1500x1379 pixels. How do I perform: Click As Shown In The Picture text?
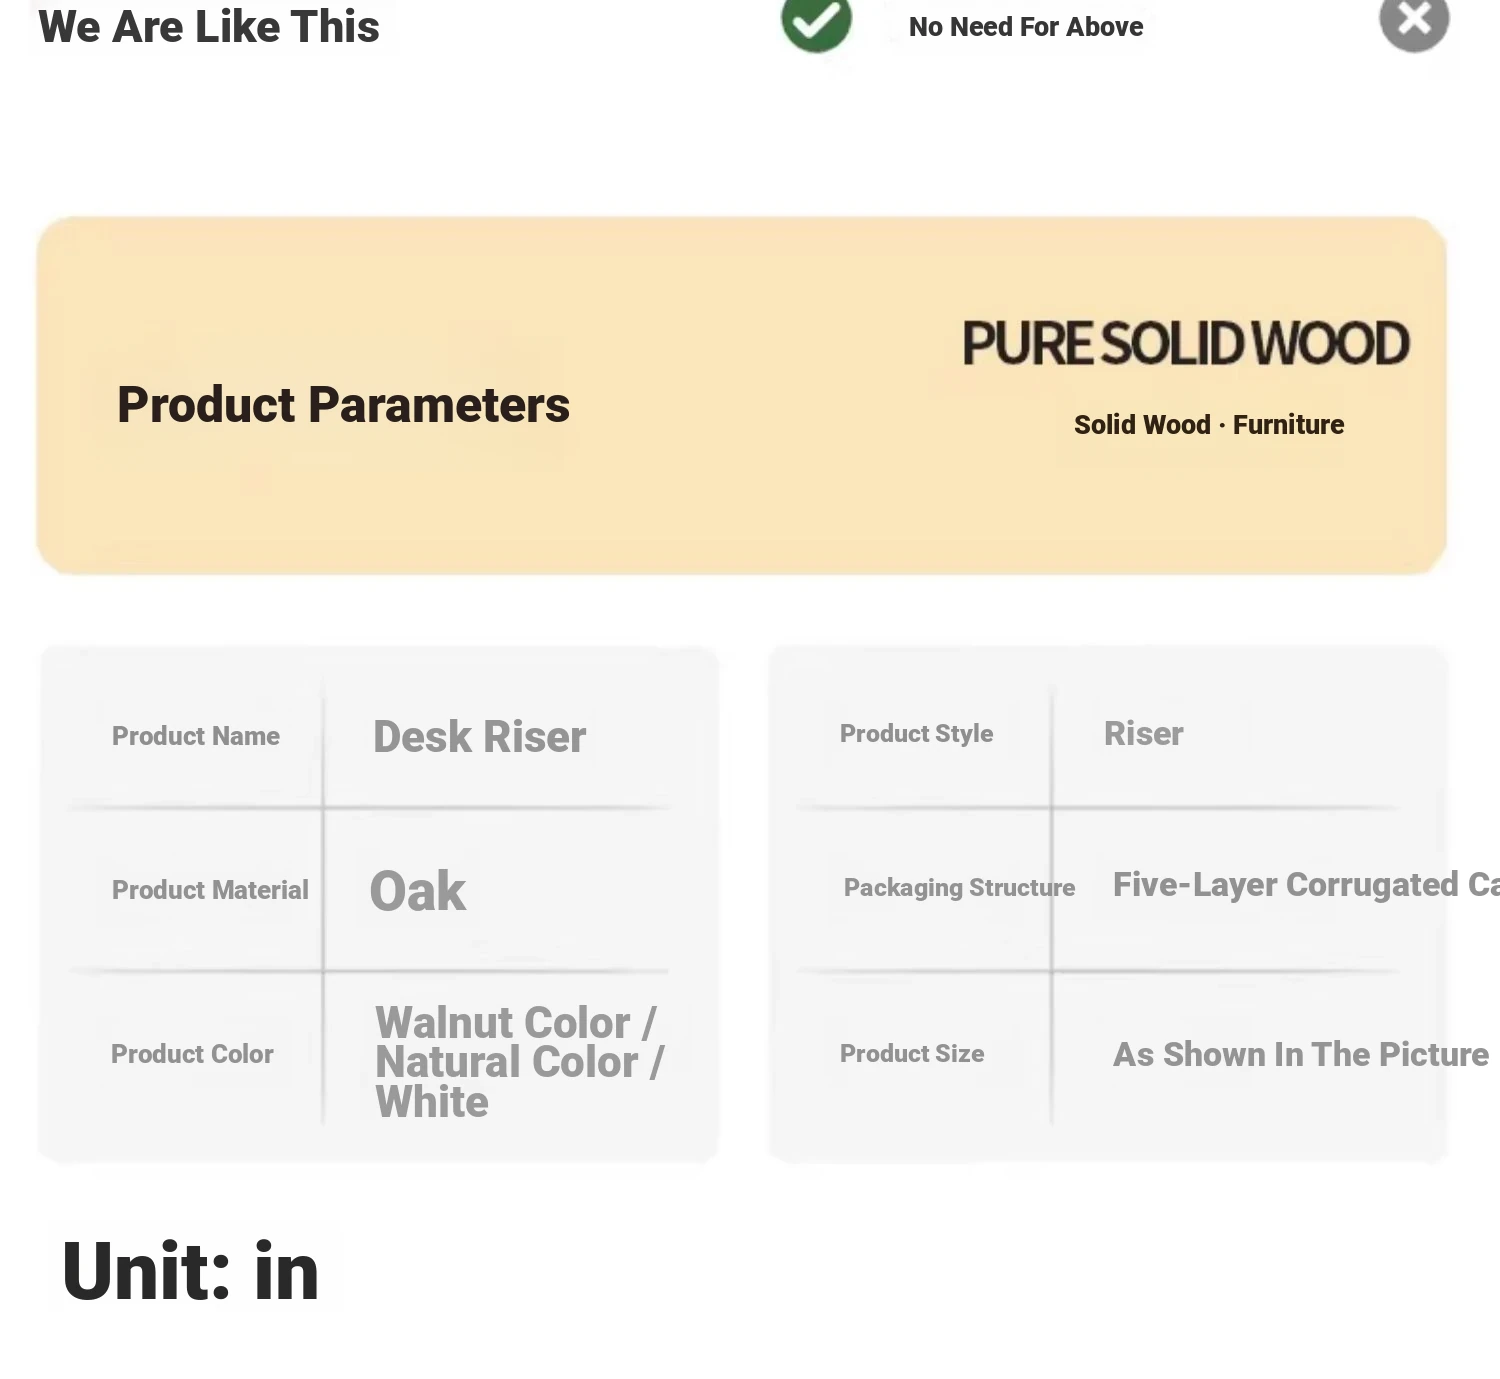[1301, 1054]
